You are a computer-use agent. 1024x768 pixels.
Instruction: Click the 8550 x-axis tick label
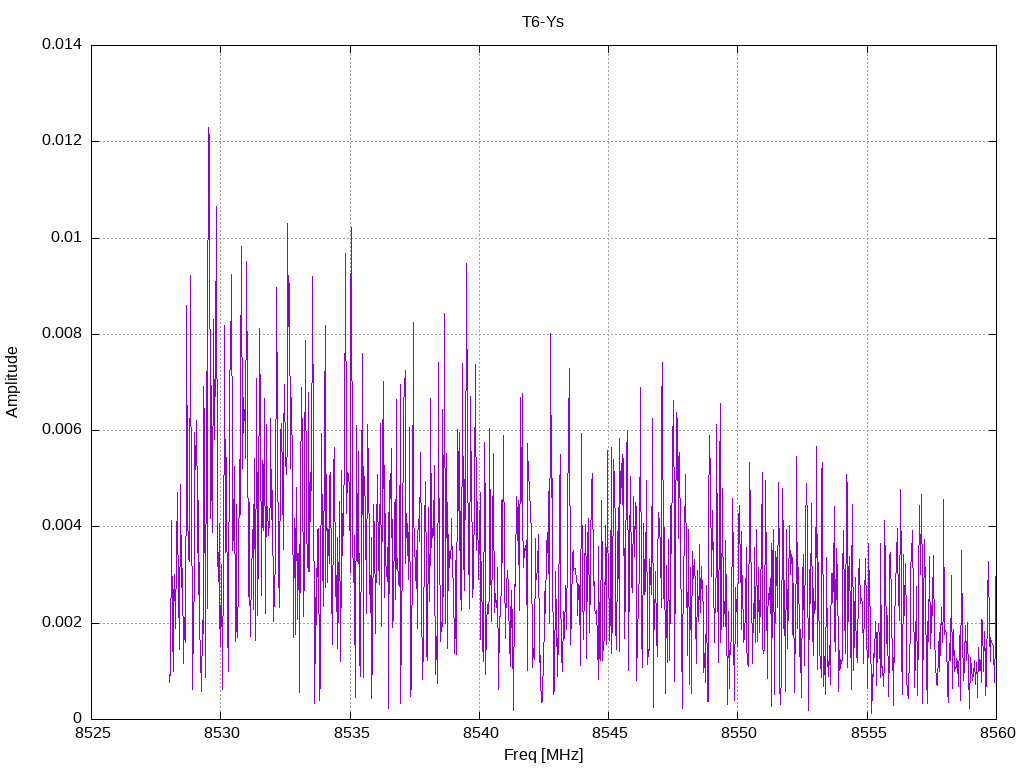(x=738, y=733)
